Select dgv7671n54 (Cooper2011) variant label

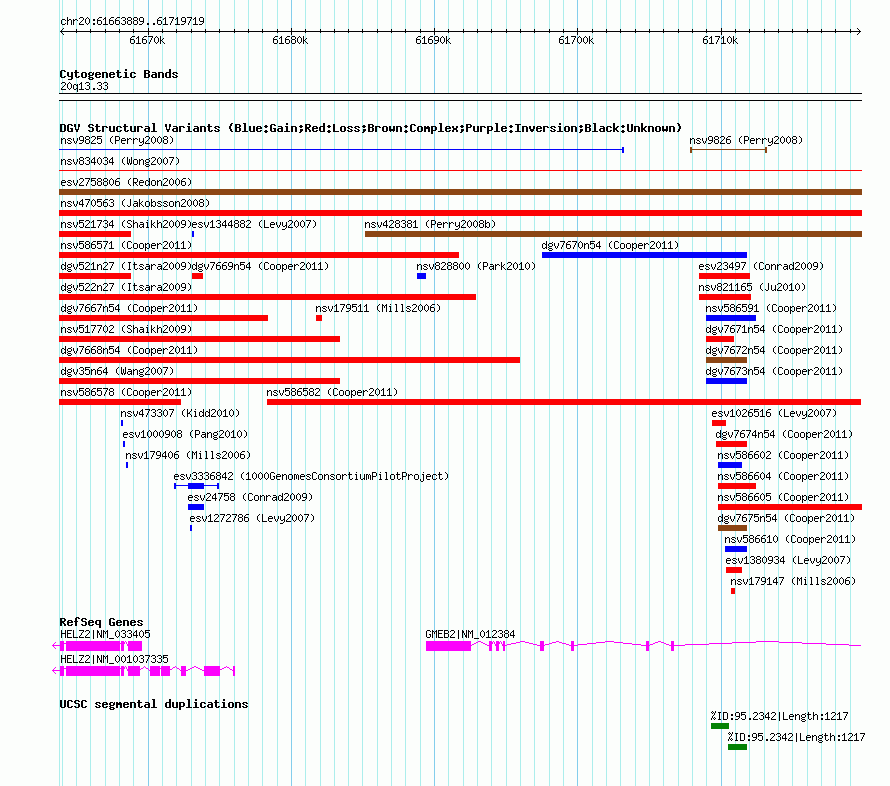tap(774, 329)
